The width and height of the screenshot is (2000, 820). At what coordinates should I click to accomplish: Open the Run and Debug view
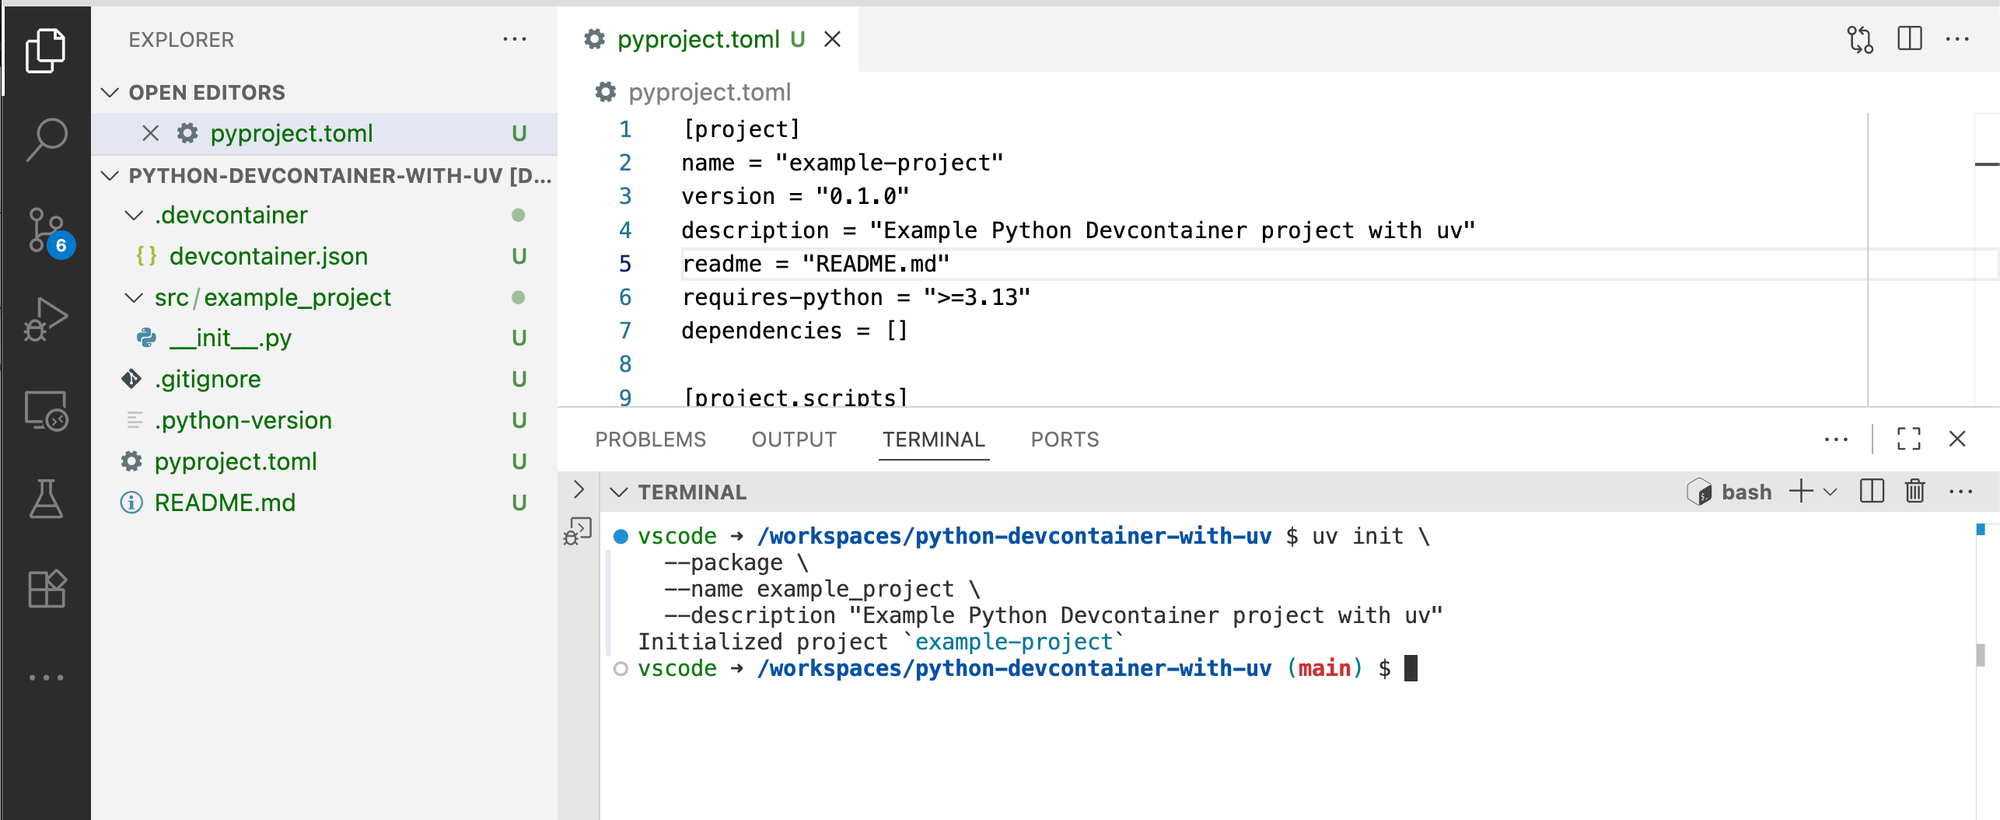[46, 320]
